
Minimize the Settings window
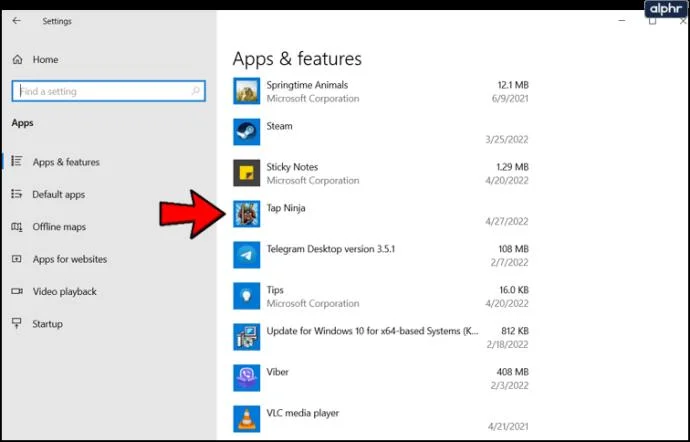tap(622, 21)
